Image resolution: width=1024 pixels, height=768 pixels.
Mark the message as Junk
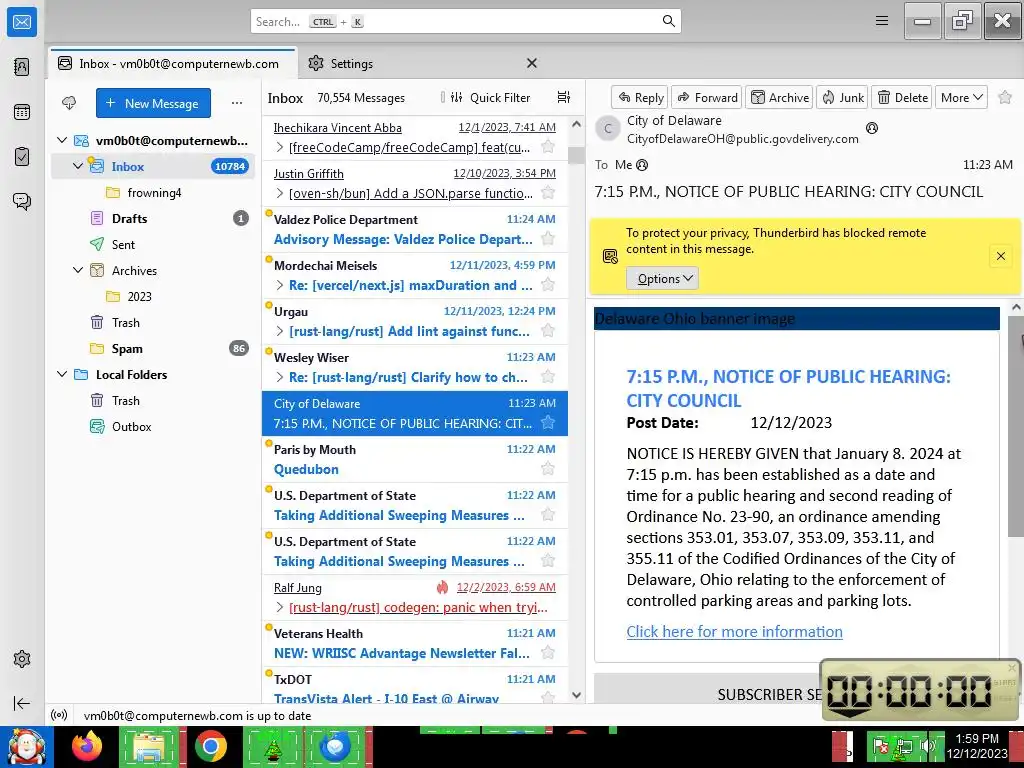(842, 97)
